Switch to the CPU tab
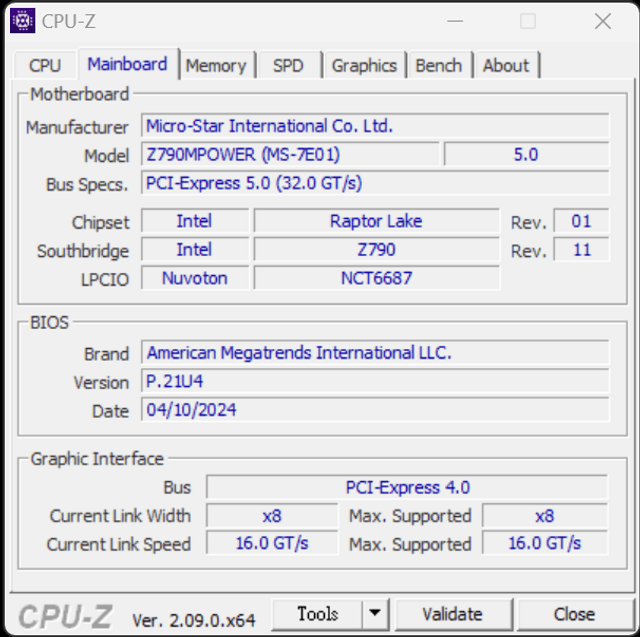This screenshot has width=640, height=637. point(45,65)
